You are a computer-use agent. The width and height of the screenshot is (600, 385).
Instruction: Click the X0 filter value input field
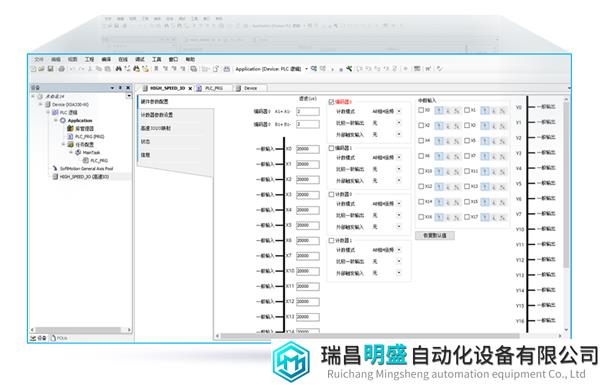click(308, 149)
